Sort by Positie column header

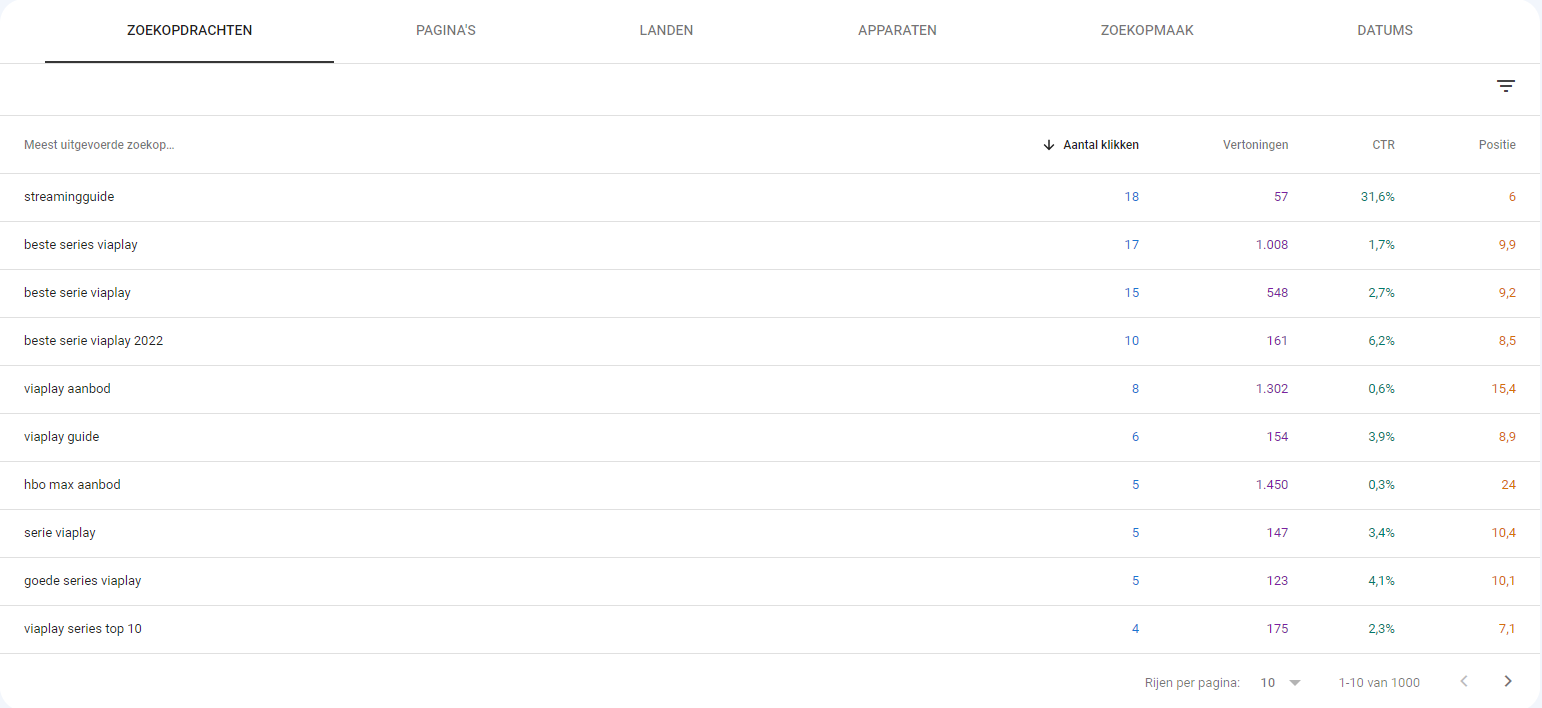coord(1497,145)
